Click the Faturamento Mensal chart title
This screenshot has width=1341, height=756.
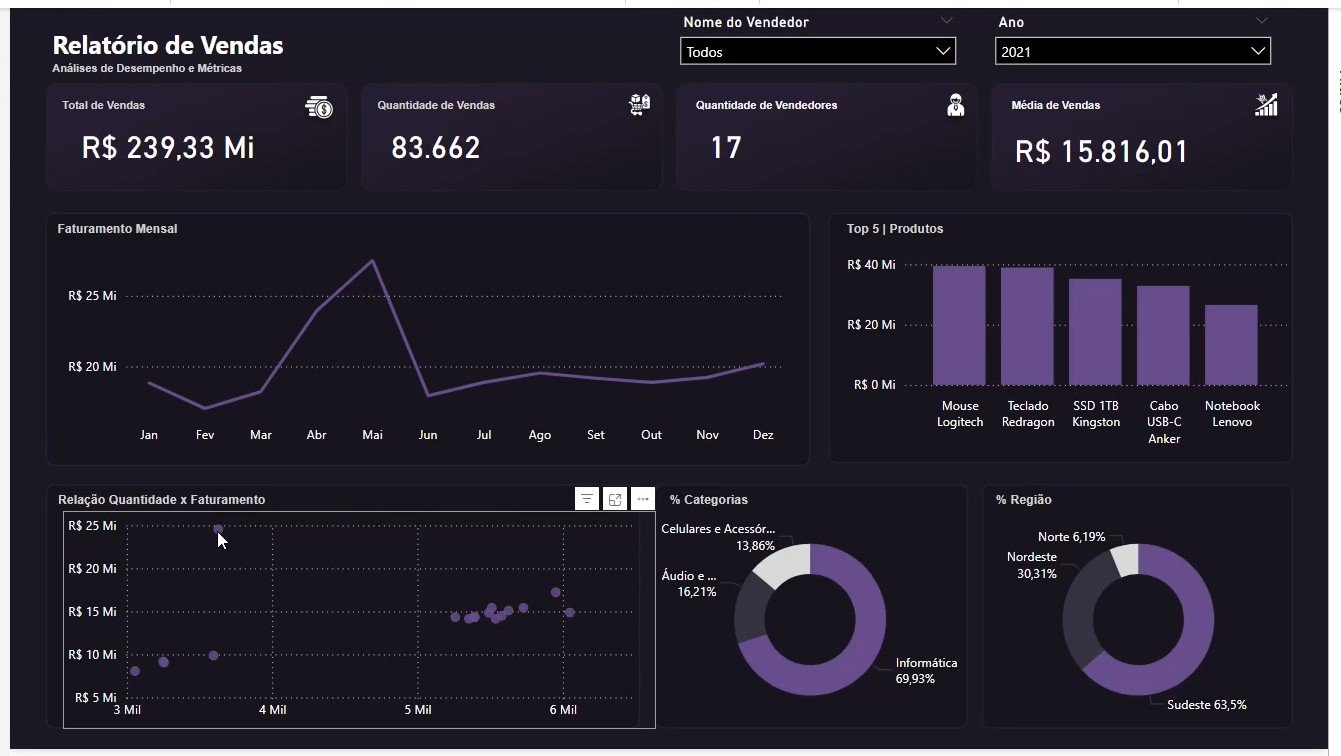118,229
